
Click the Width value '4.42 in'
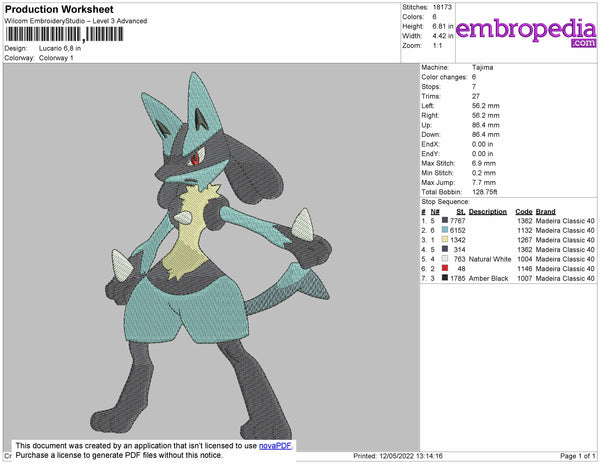click(443, 36)
